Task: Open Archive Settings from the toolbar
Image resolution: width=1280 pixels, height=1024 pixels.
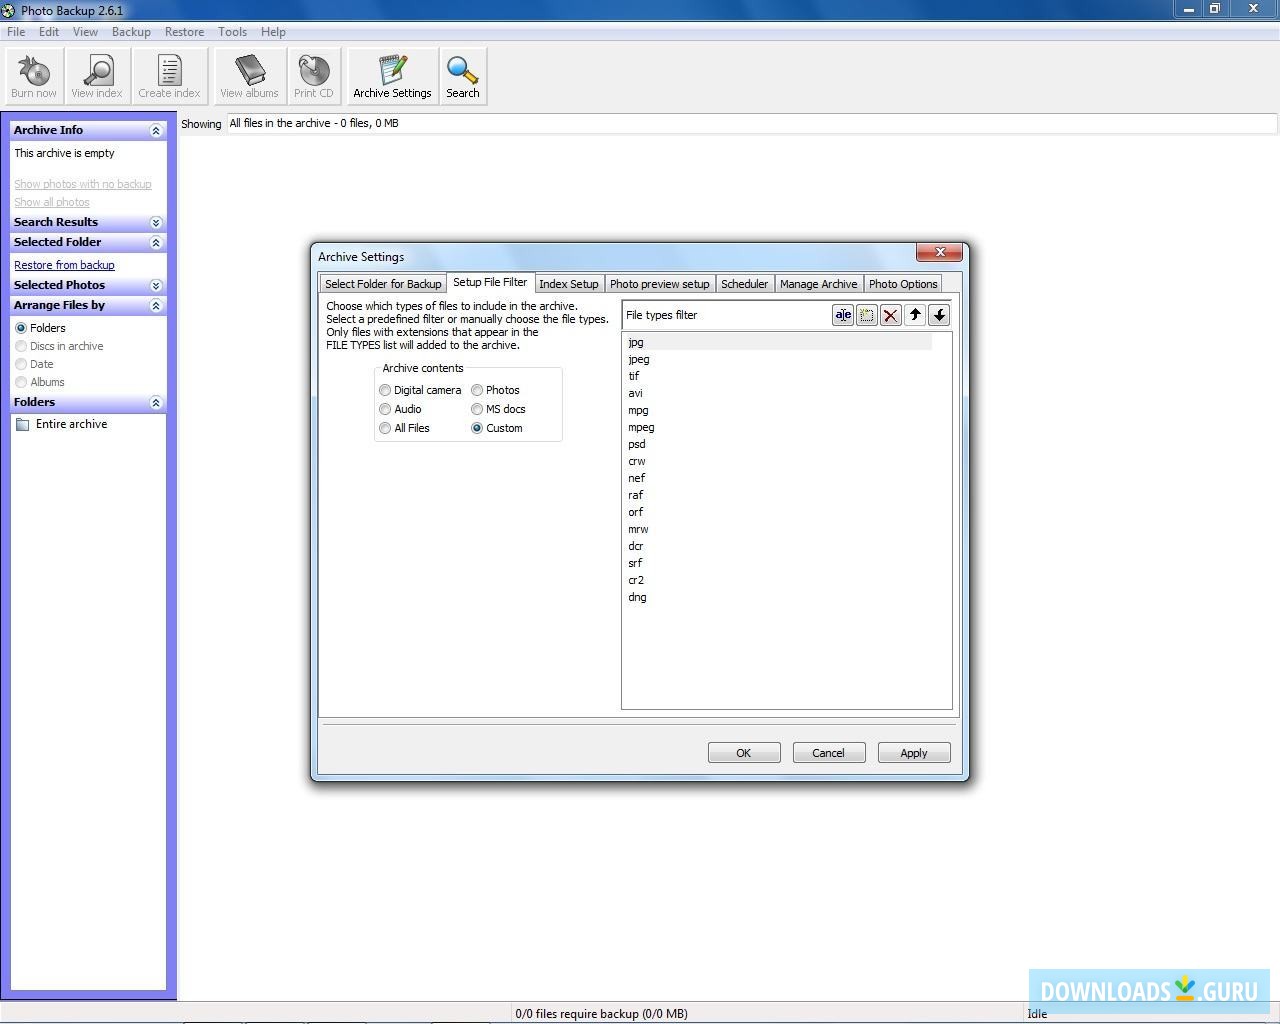Action: point(392,76)
